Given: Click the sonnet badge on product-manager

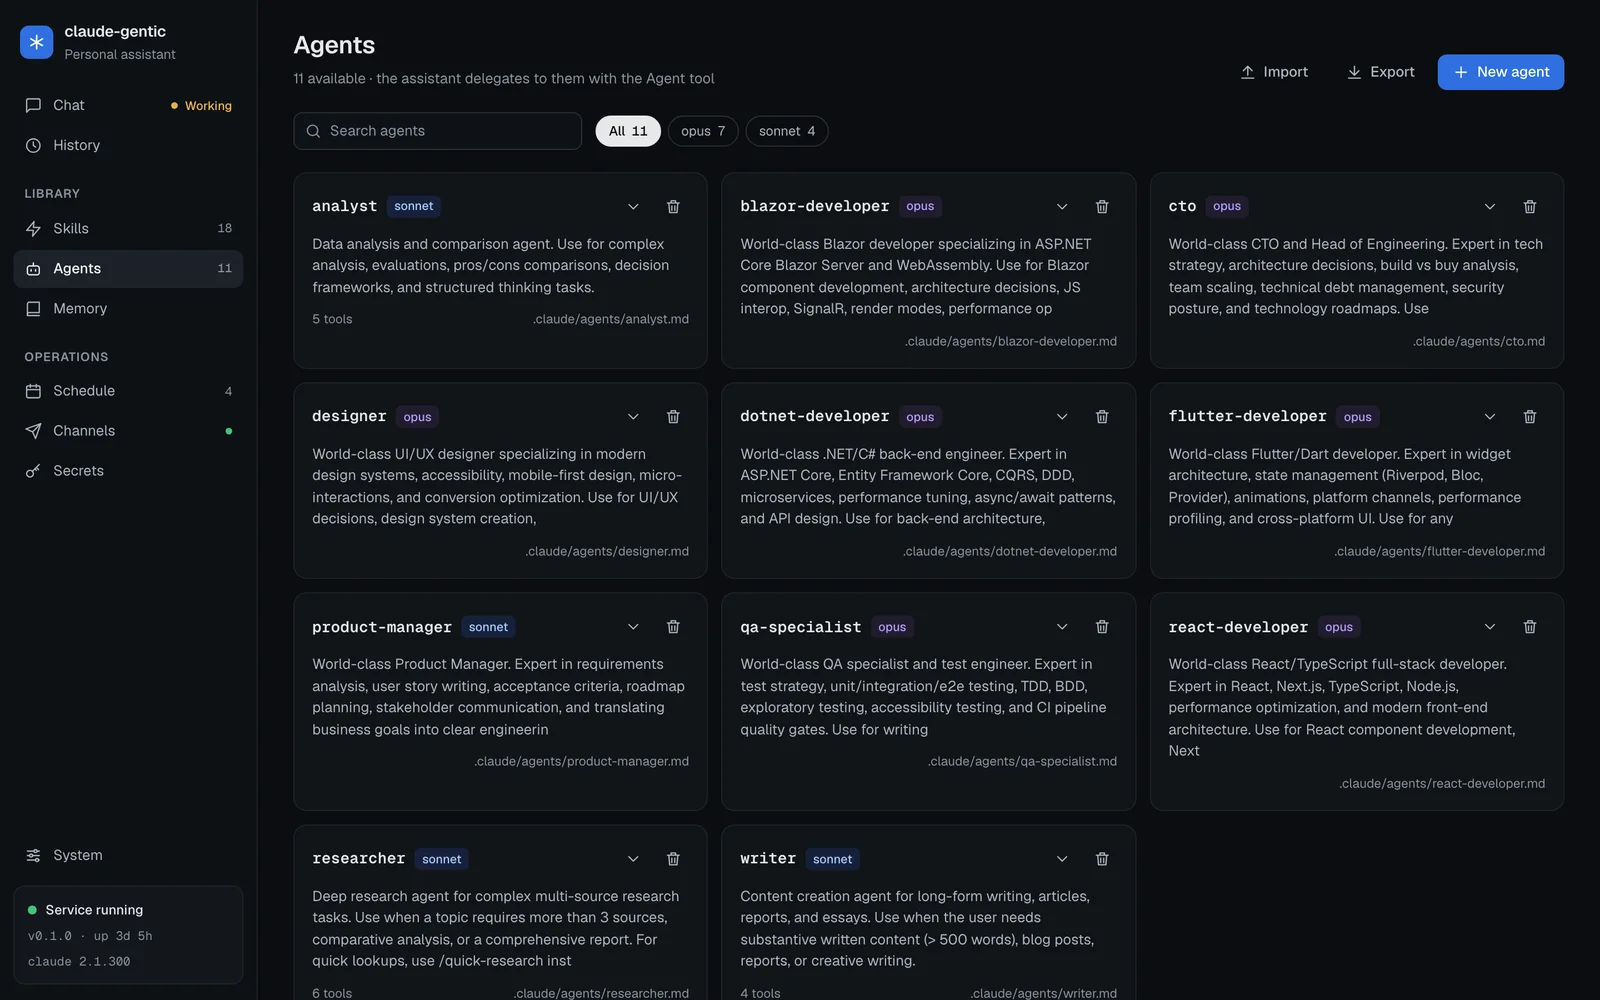Looking at the screenshot, I should tap(488, 627).
